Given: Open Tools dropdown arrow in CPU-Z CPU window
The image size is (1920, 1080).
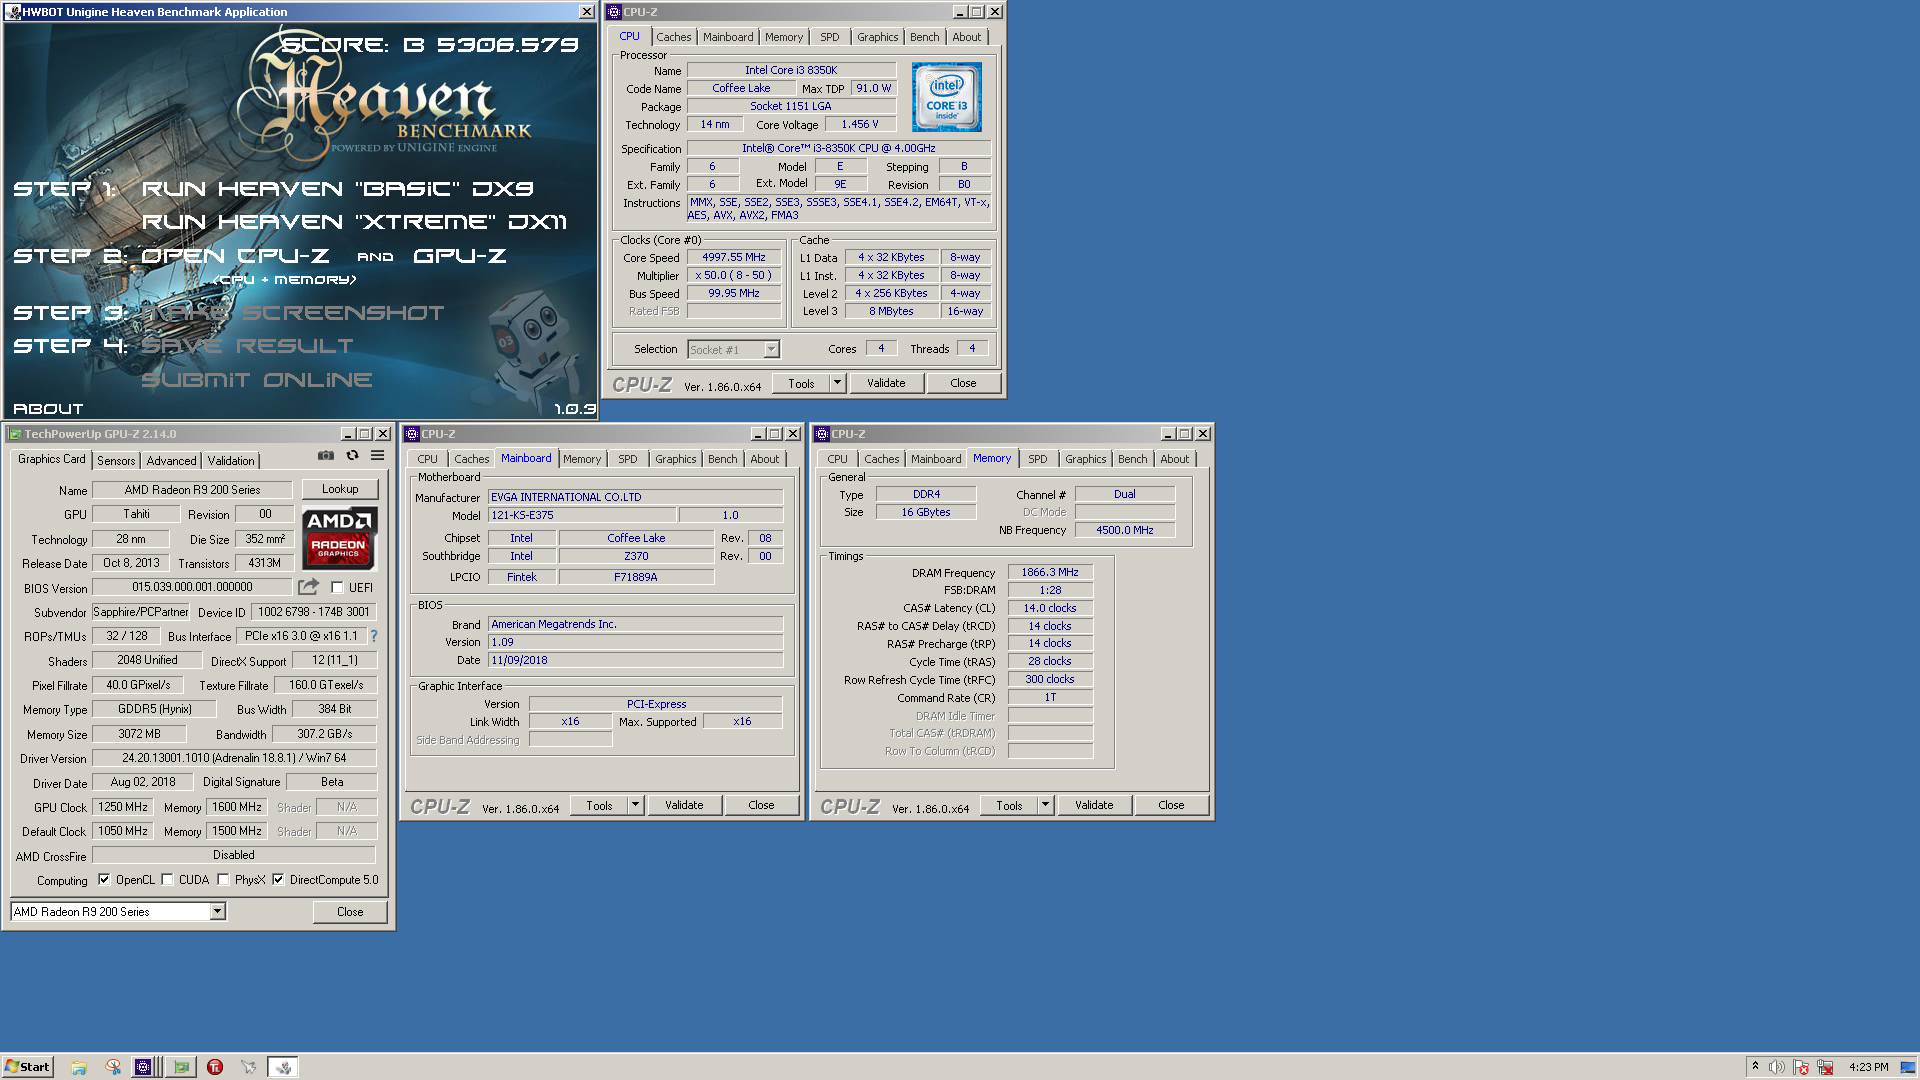Looking at the screenshot, I should 837,383.
